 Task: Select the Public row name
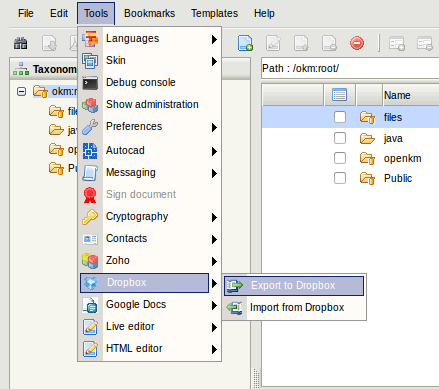(398, 178)
